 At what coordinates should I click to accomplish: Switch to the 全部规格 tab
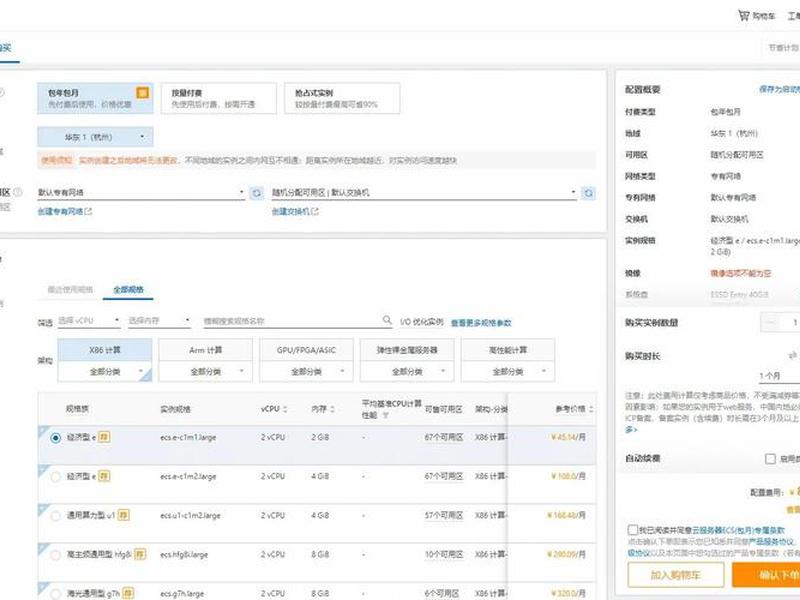[128, 289]
